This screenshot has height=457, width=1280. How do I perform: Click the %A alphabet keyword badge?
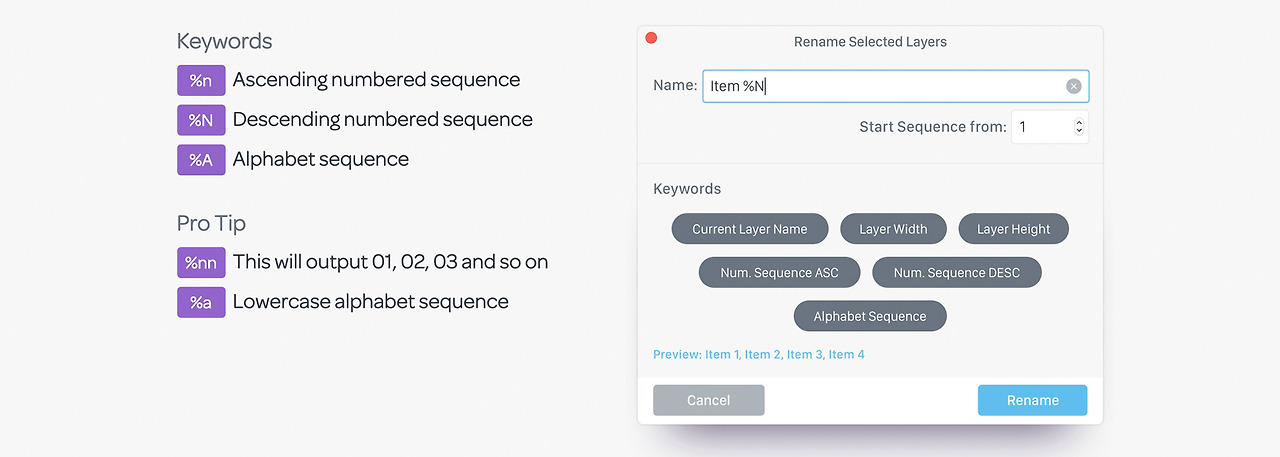201,160
